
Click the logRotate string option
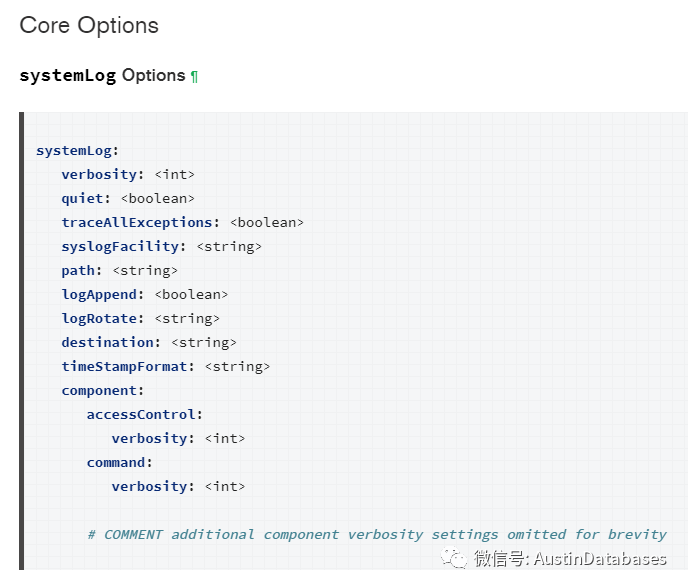pyautogui.click(x=140, y=319)
